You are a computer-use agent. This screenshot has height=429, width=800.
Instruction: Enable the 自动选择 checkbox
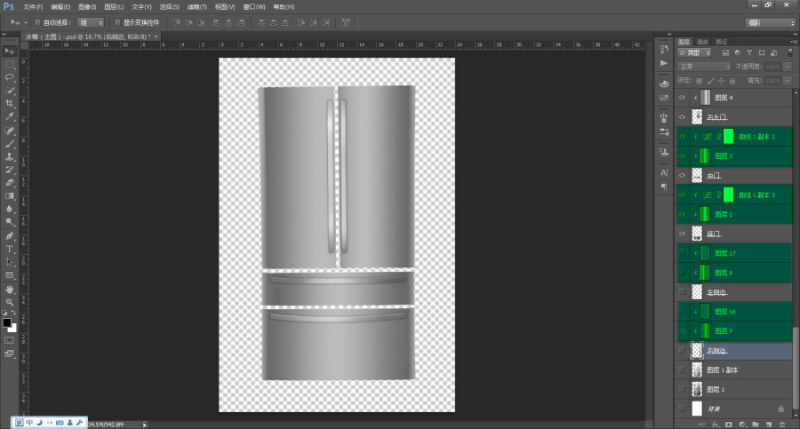[37, 22]
